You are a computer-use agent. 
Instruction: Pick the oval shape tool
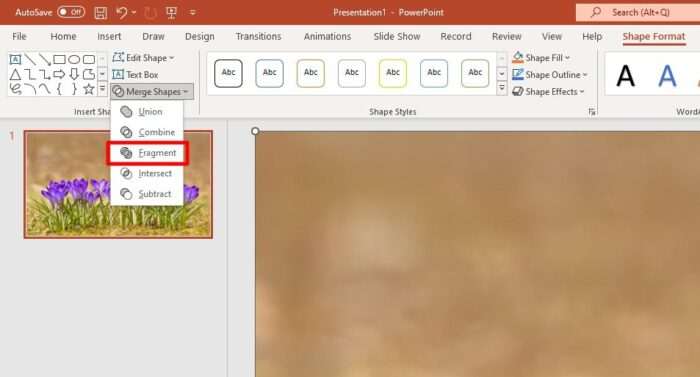74,59
